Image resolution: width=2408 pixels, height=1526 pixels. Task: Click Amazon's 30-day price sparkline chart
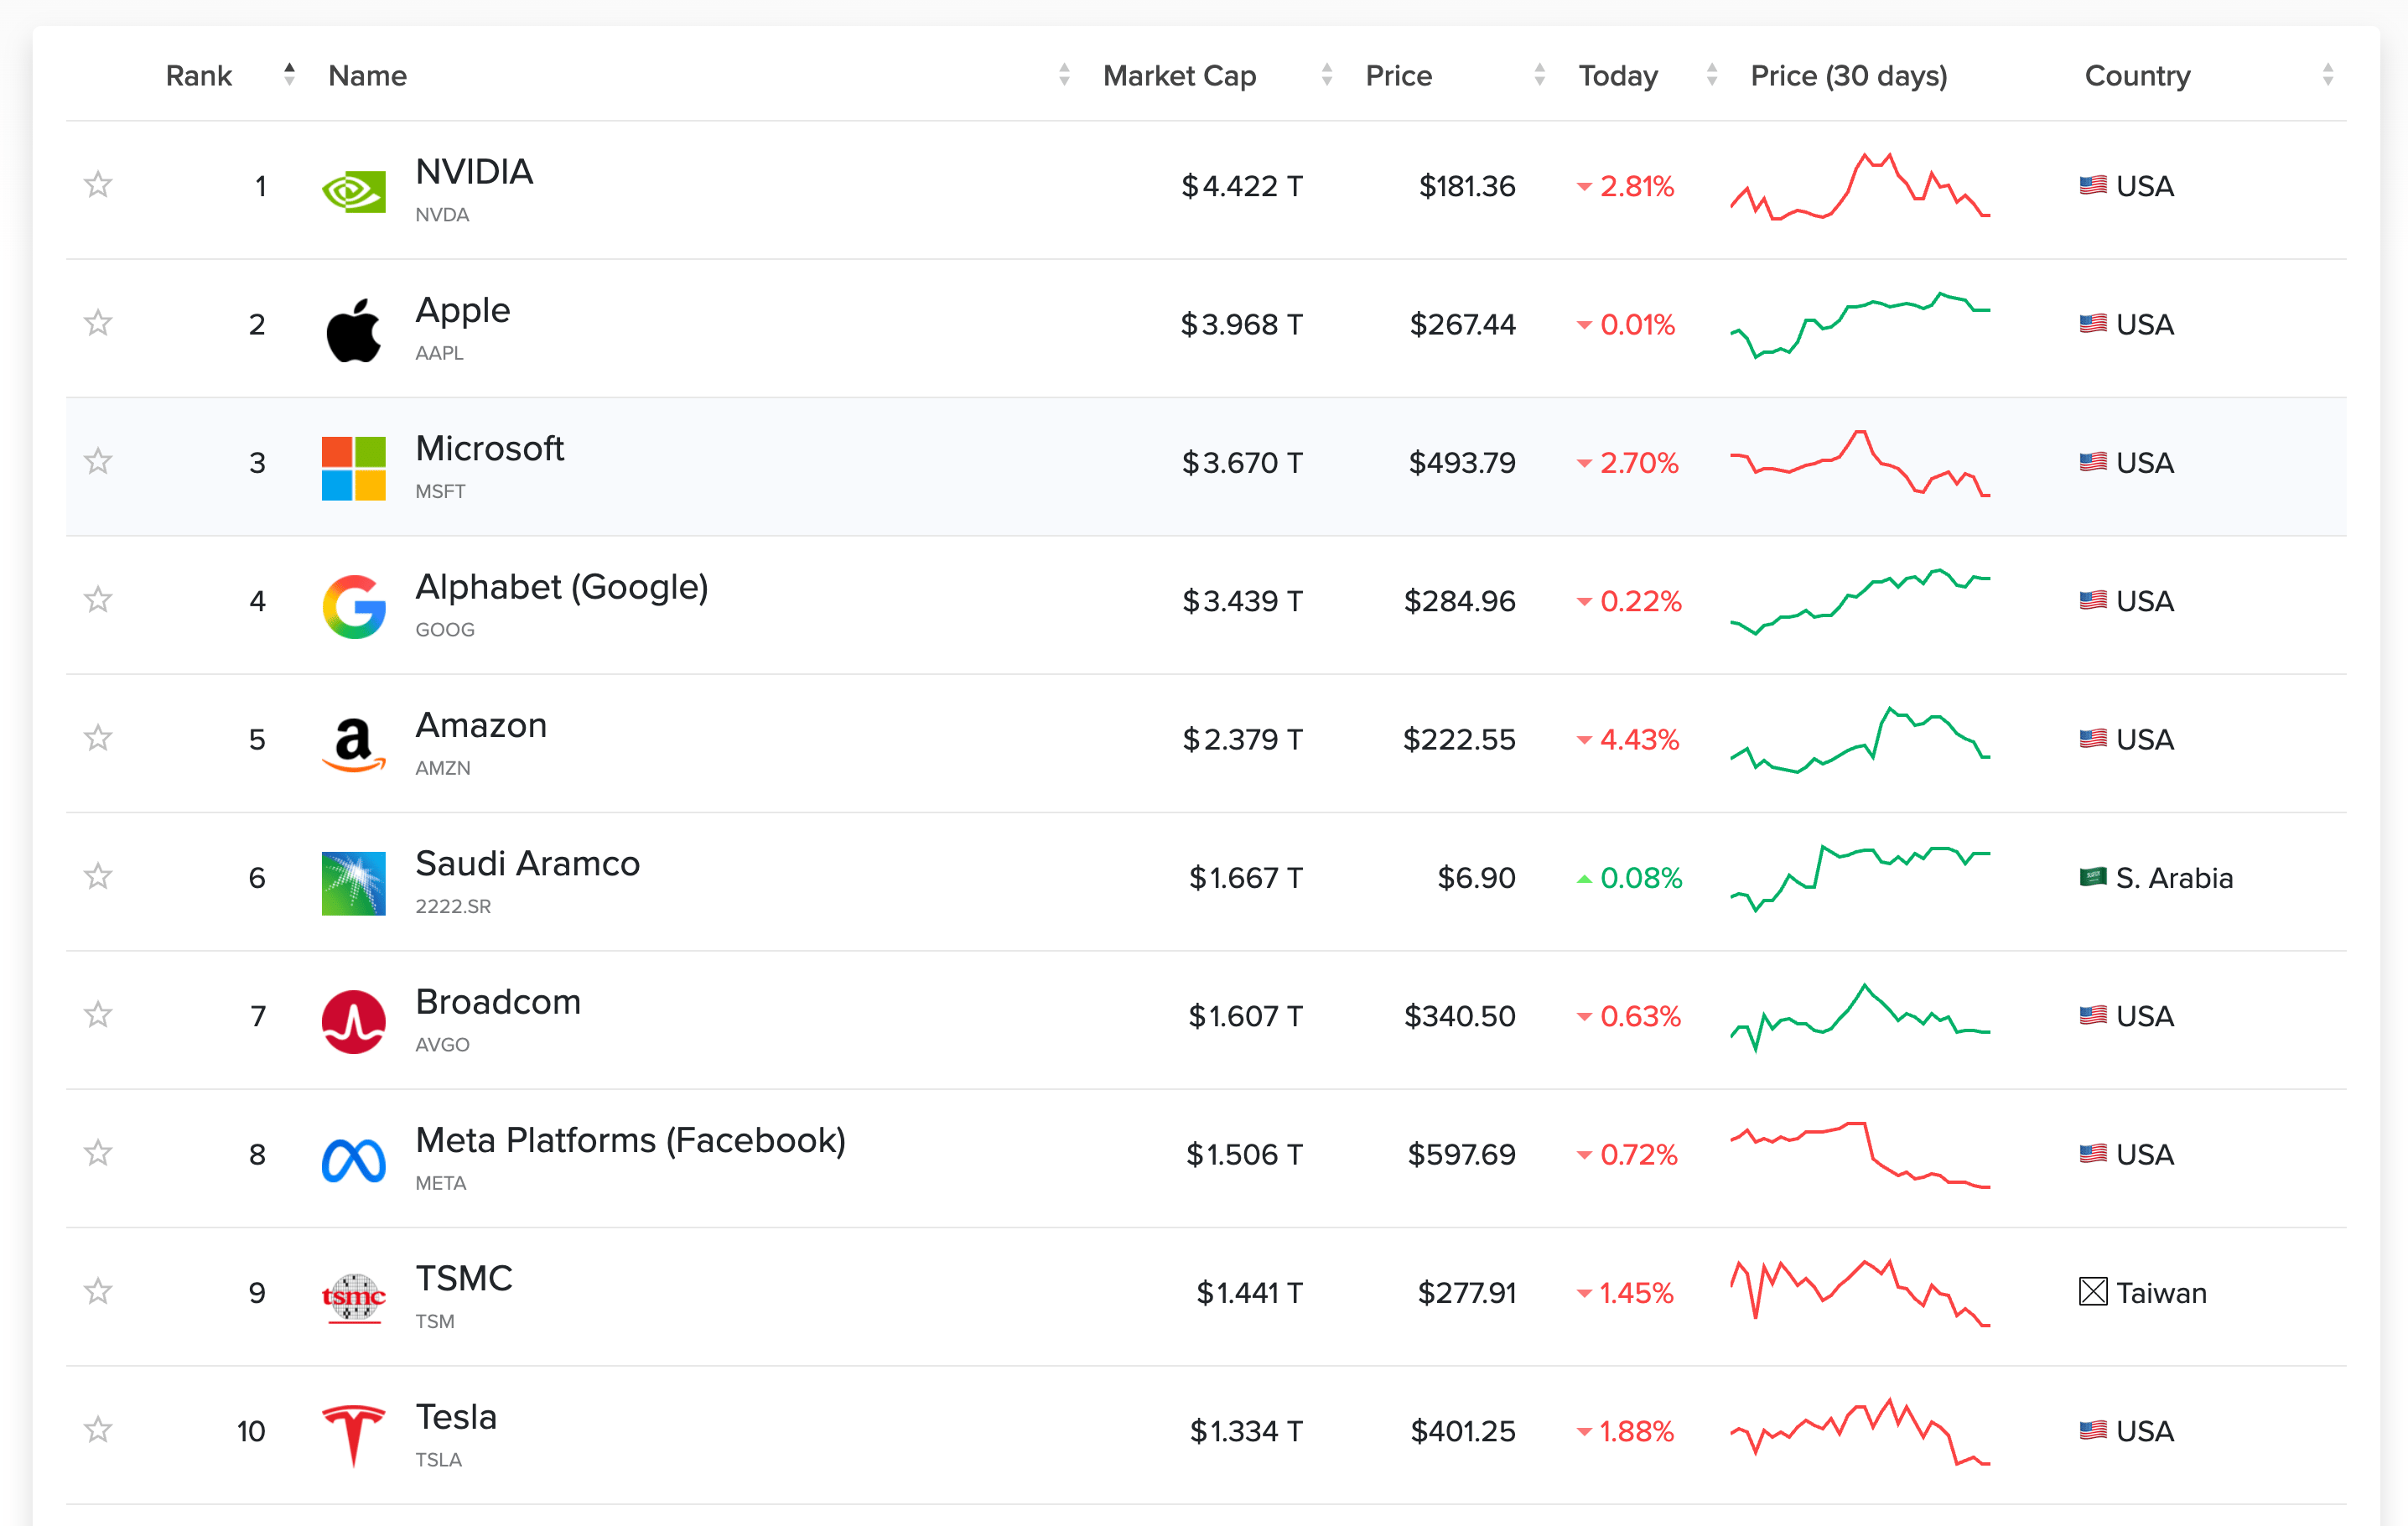[x=1860, y=740]
